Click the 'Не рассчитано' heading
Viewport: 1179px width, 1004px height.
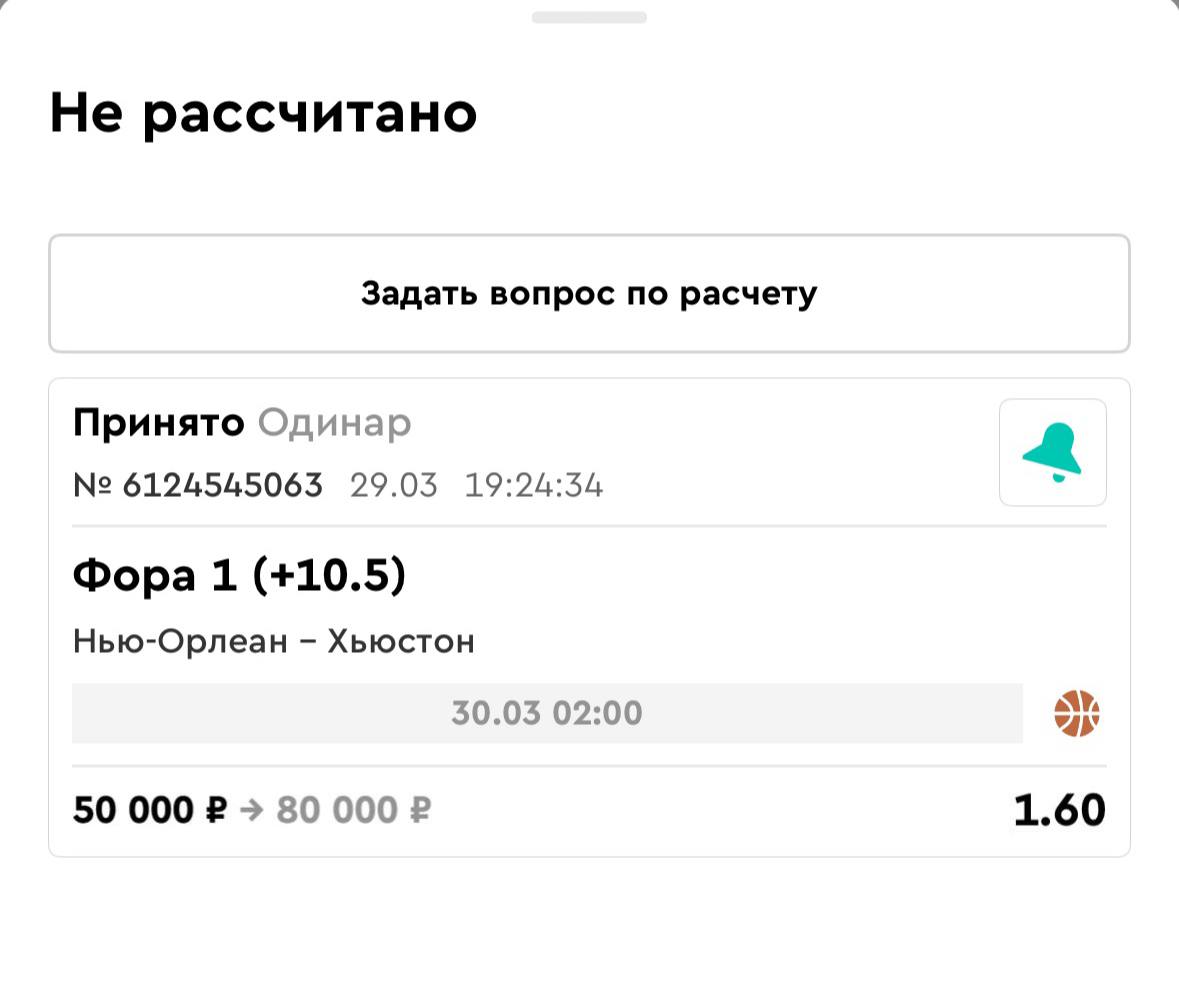coord(263,113)
